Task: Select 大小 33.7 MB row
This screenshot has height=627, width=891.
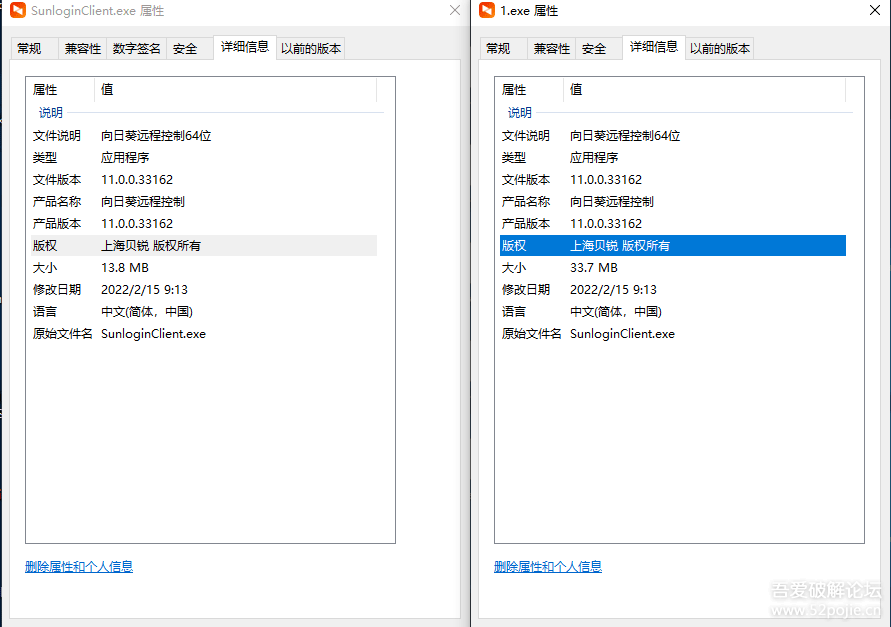Action: 673,268
